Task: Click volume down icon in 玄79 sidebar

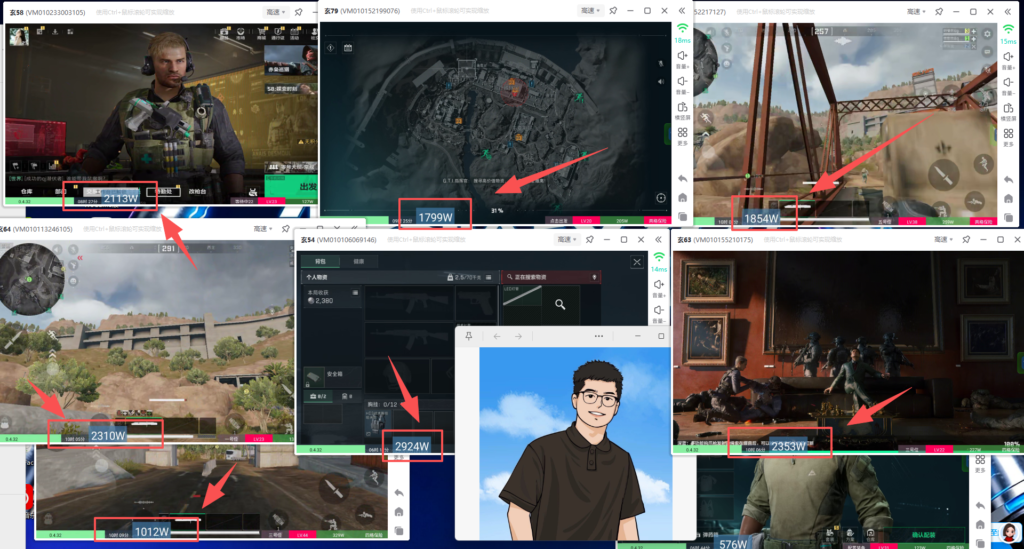Action: 682,82
